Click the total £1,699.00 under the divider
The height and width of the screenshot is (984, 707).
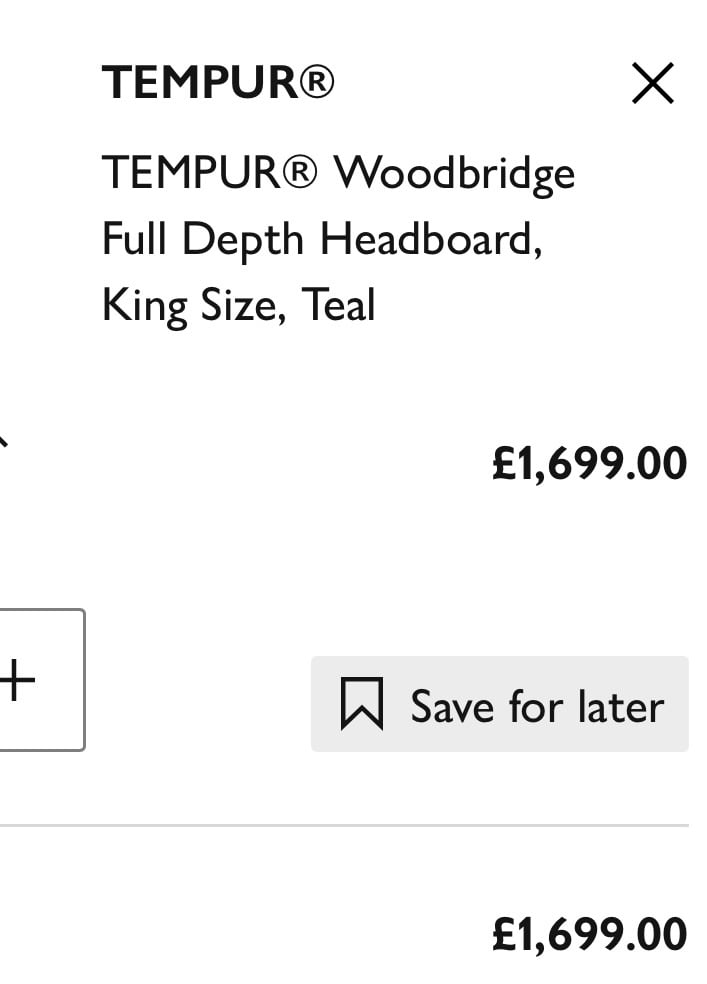pos(589,934)
